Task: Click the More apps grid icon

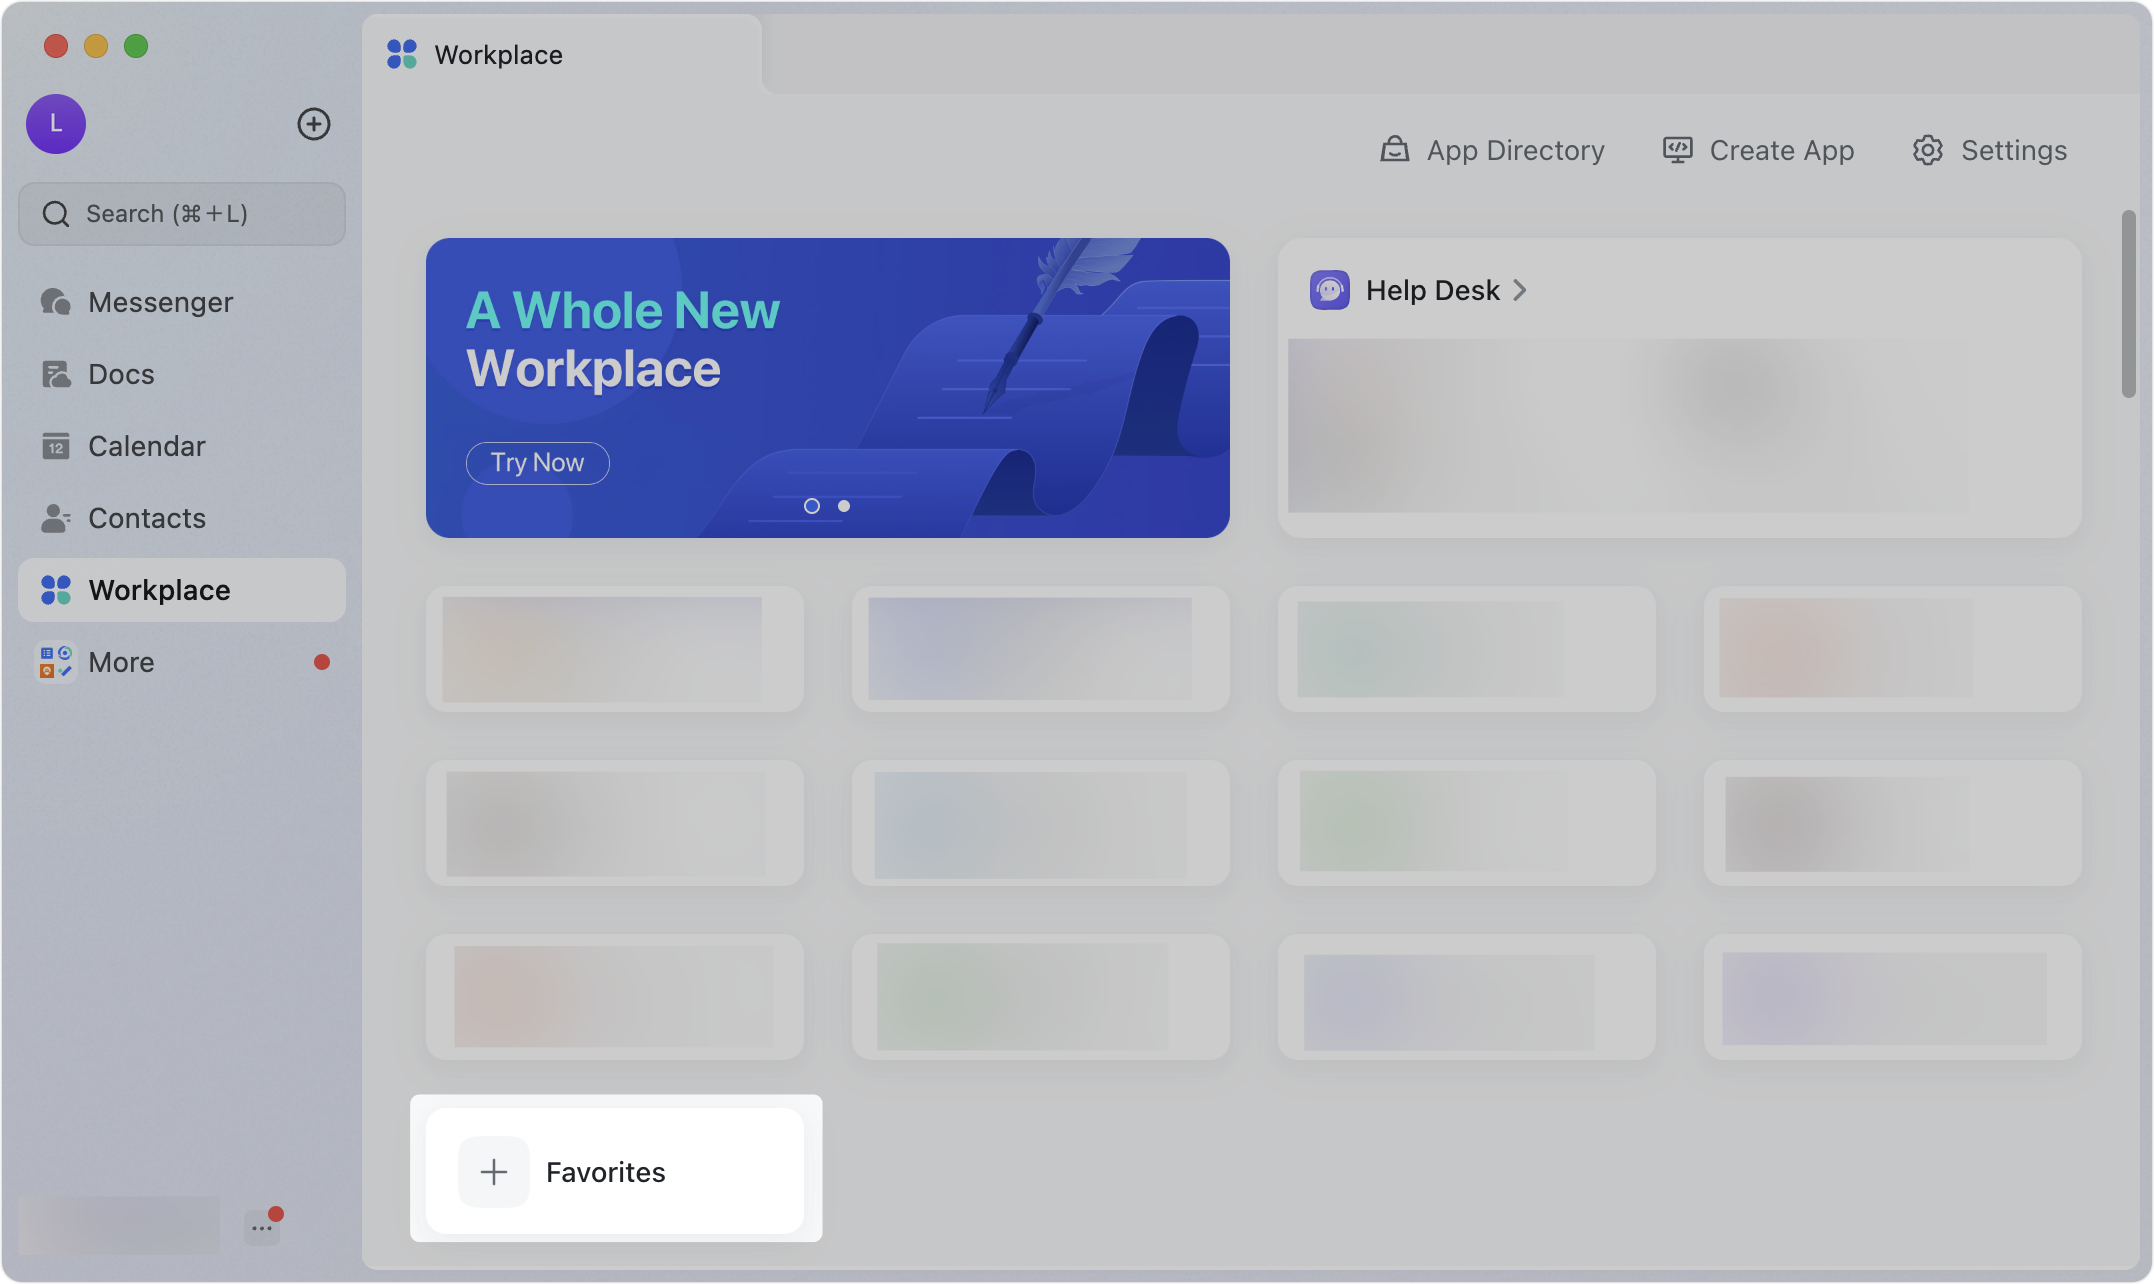Action: coord(56,662)
